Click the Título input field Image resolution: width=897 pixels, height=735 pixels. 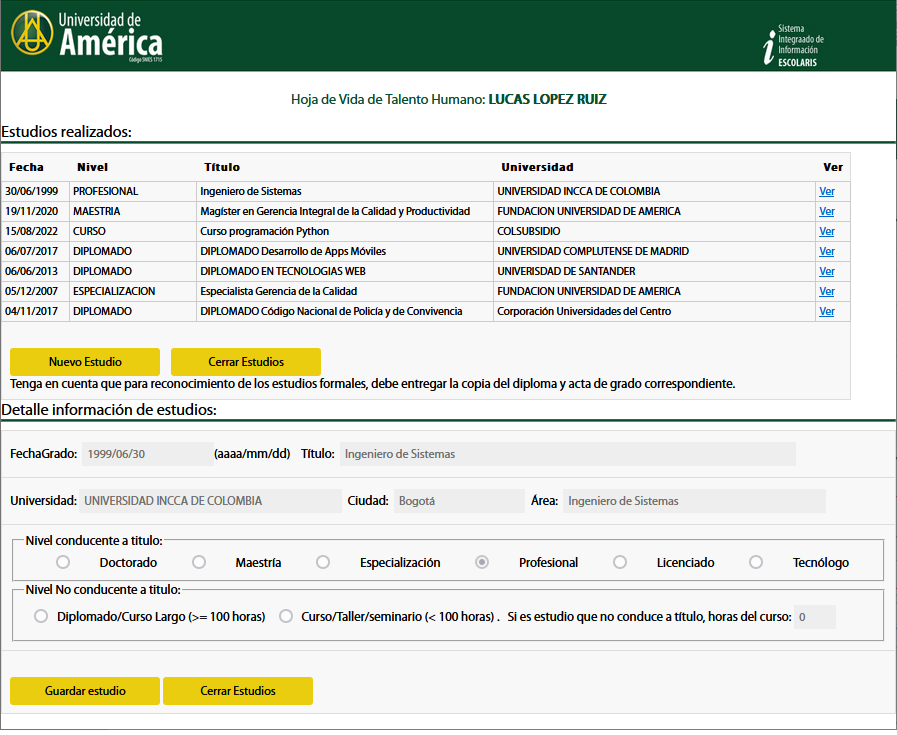[567, 454]
